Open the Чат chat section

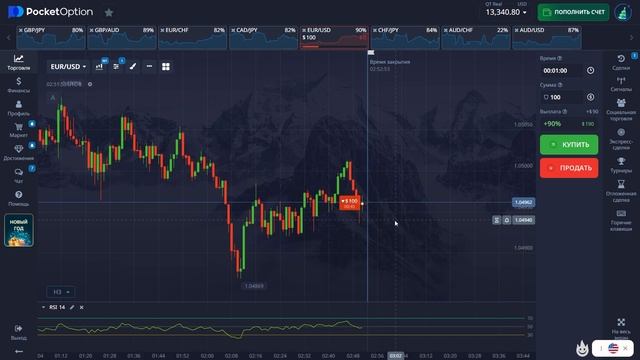(x=18, y=176)
